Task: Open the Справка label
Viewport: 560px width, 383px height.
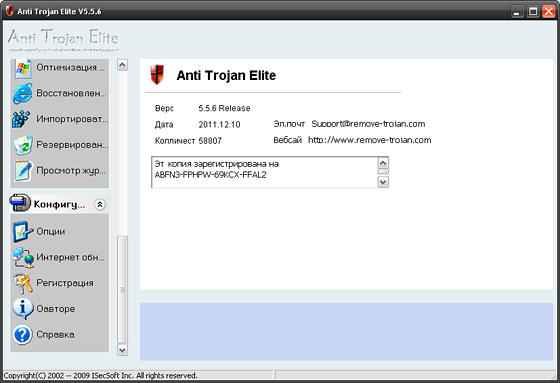Action: (55, 335)
